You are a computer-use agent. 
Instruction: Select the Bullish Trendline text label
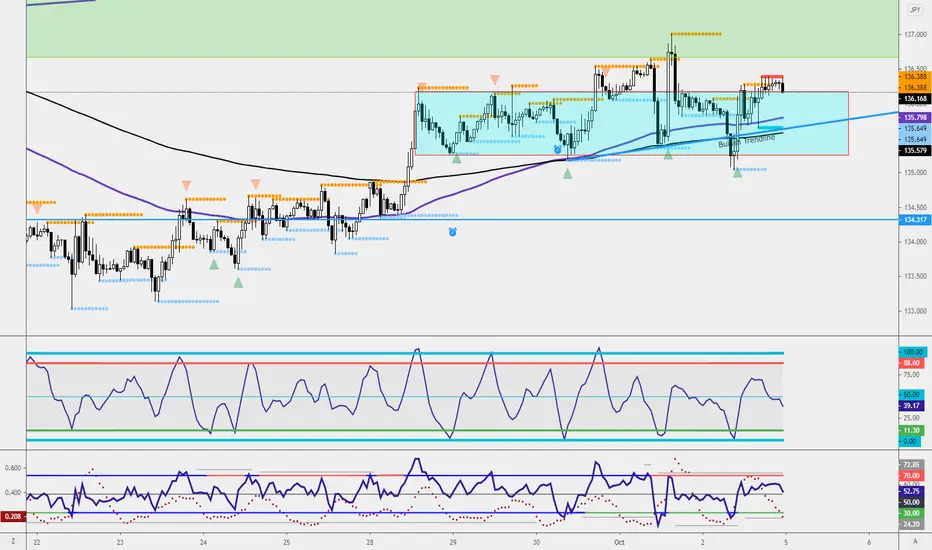[x=747, y=141]
